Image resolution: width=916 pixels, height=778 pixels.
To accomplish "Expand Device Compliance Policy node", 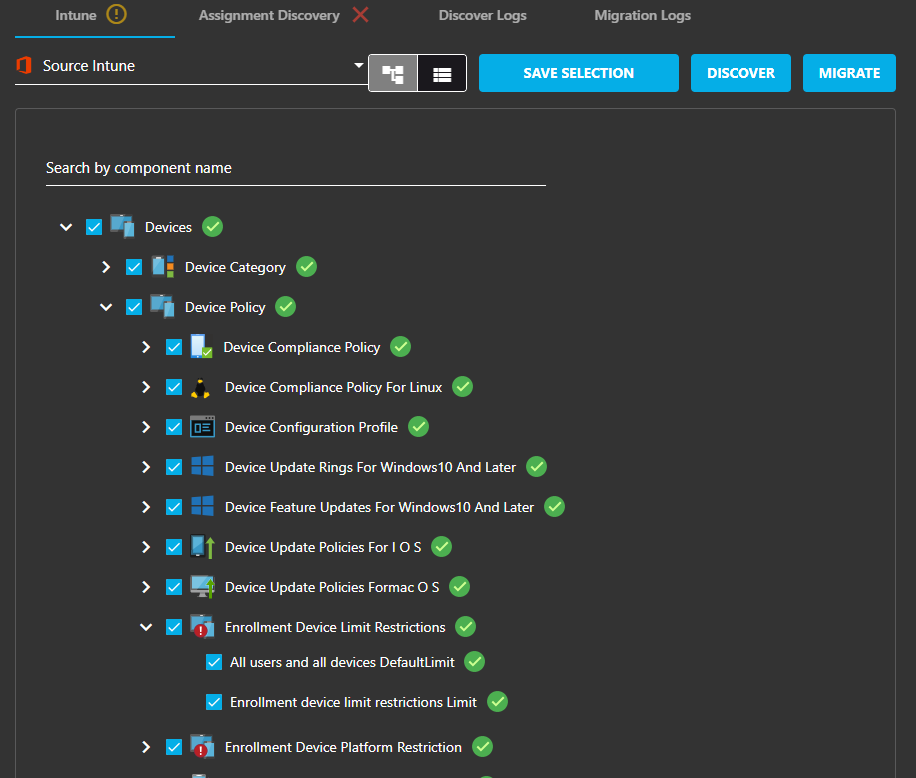I will click(146, 347).
